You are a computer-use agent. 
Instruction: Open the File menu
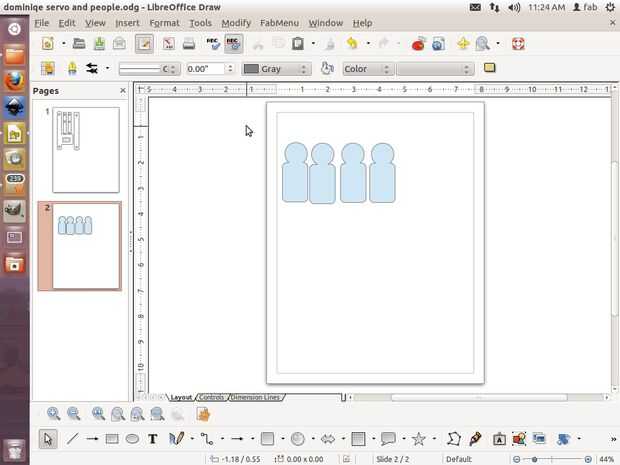(x=42, y=23)
